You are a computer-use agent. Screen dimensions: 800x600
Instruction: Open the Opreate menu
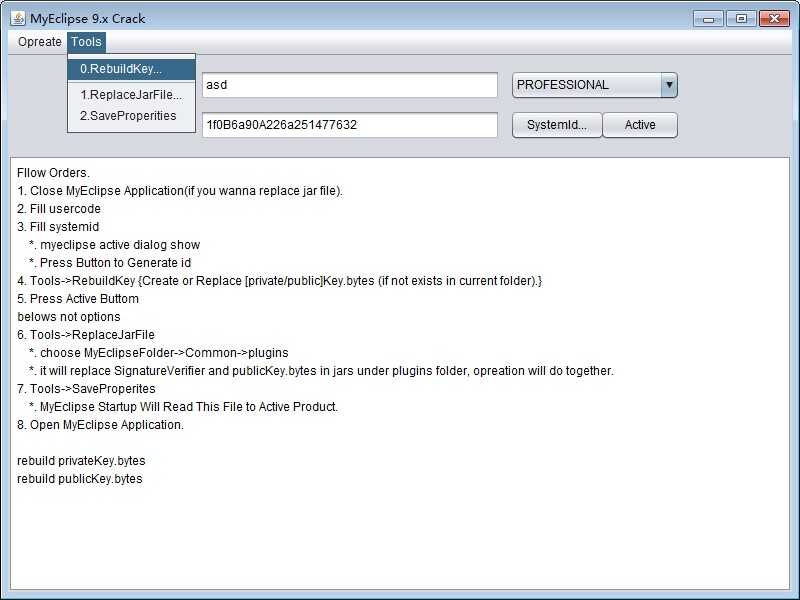click(39, 42)
